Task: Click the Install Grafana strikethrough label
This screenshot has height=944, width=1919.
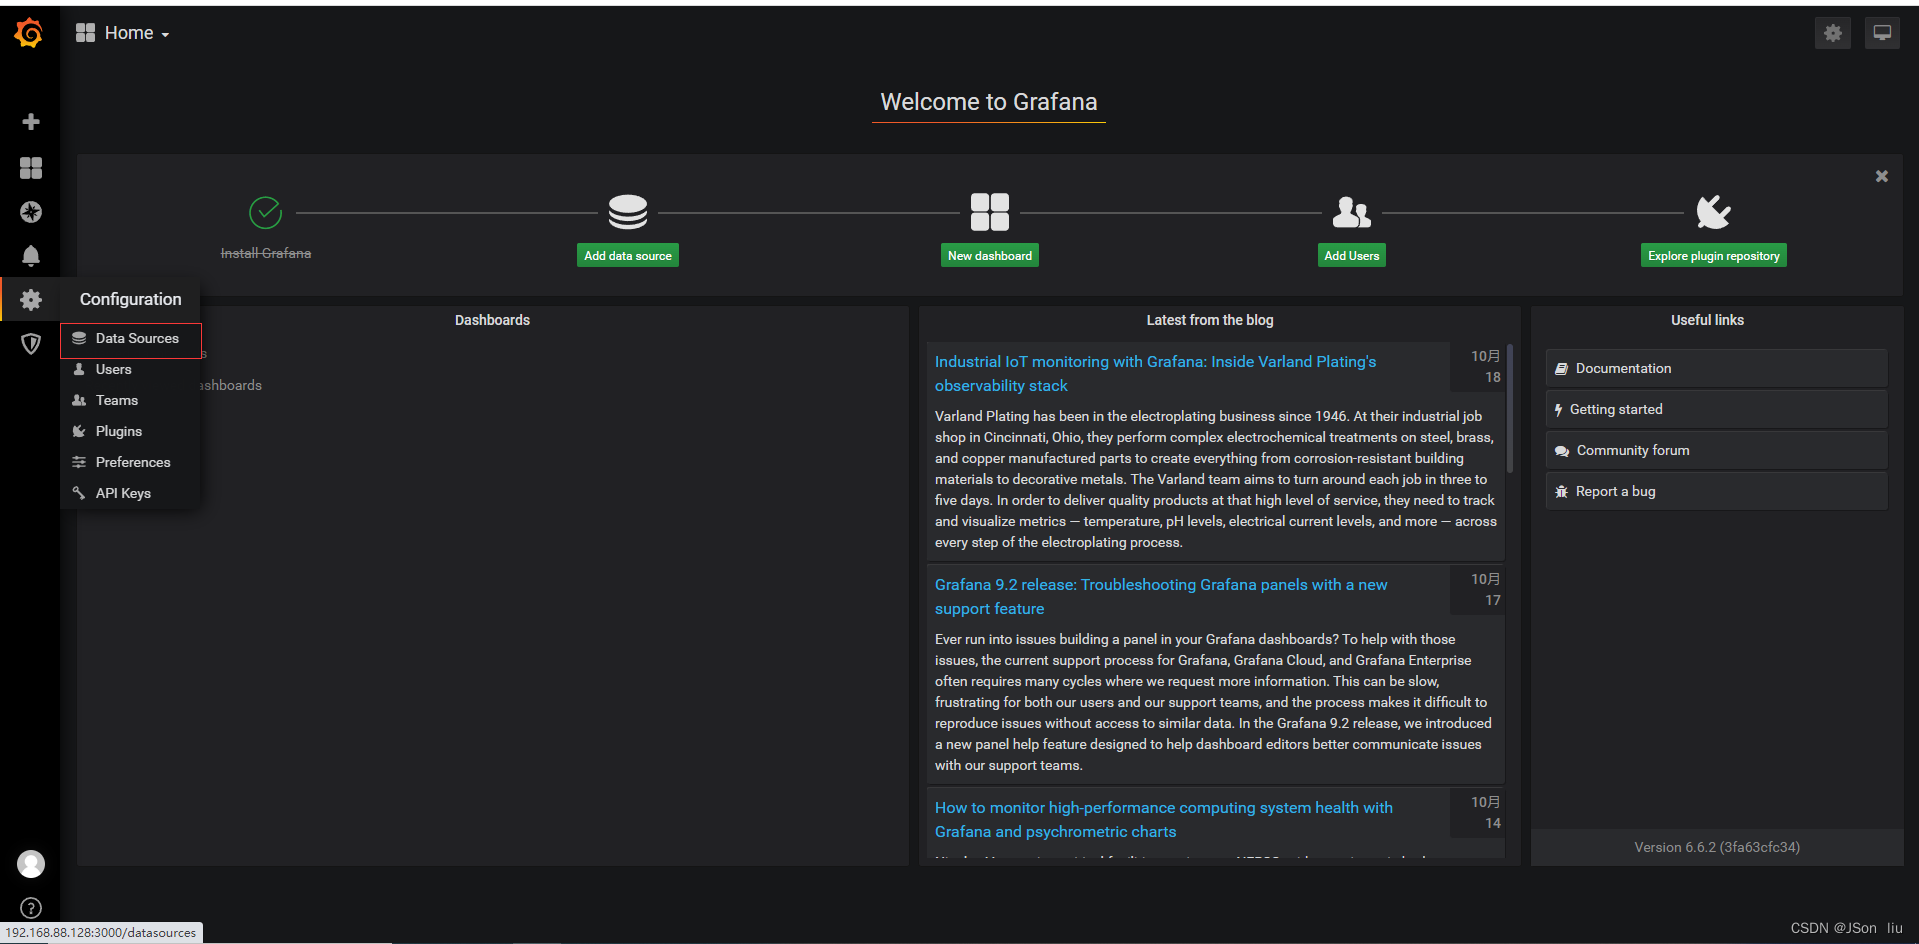Action: click(x=266, y=254)
